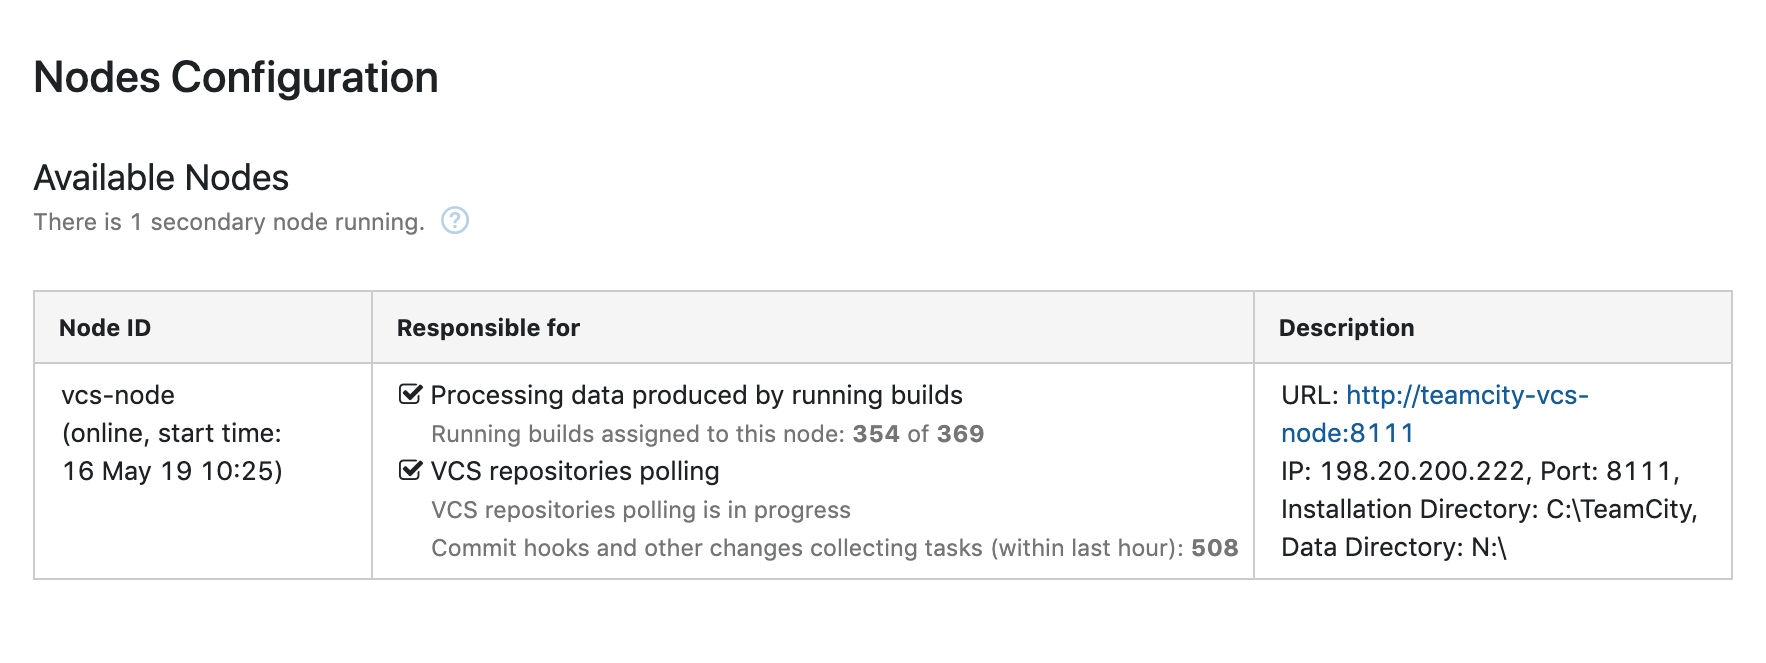Click the Nodes Configuration page heading
This screenshot has height=663, width=1766.
click(x=236, y=77)
